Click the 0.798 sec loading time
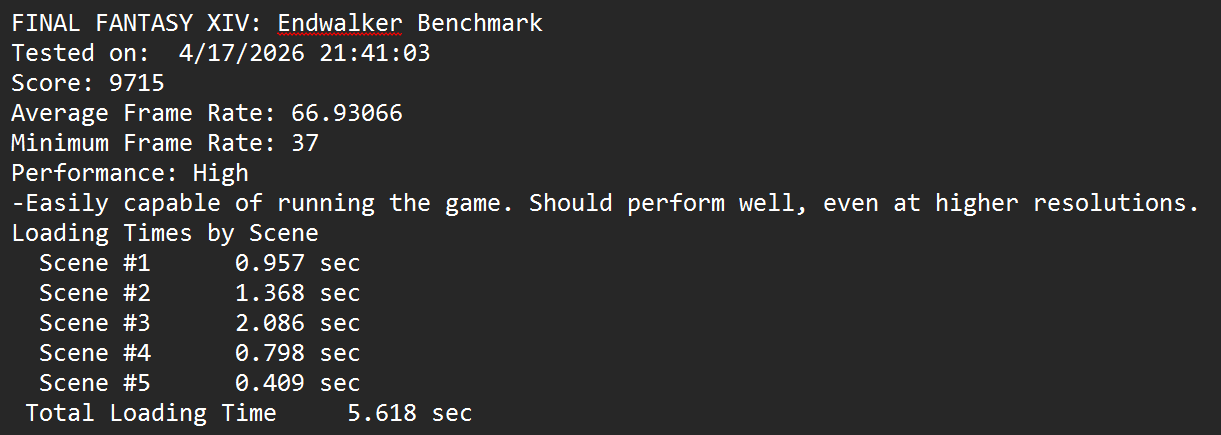 point(297,353)
